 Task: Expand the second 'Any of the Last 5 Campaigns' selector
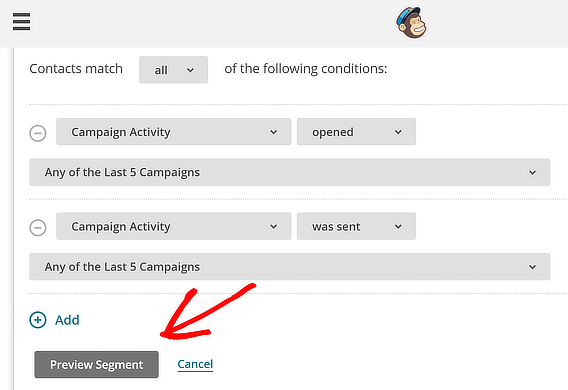[x=289, y=267]
